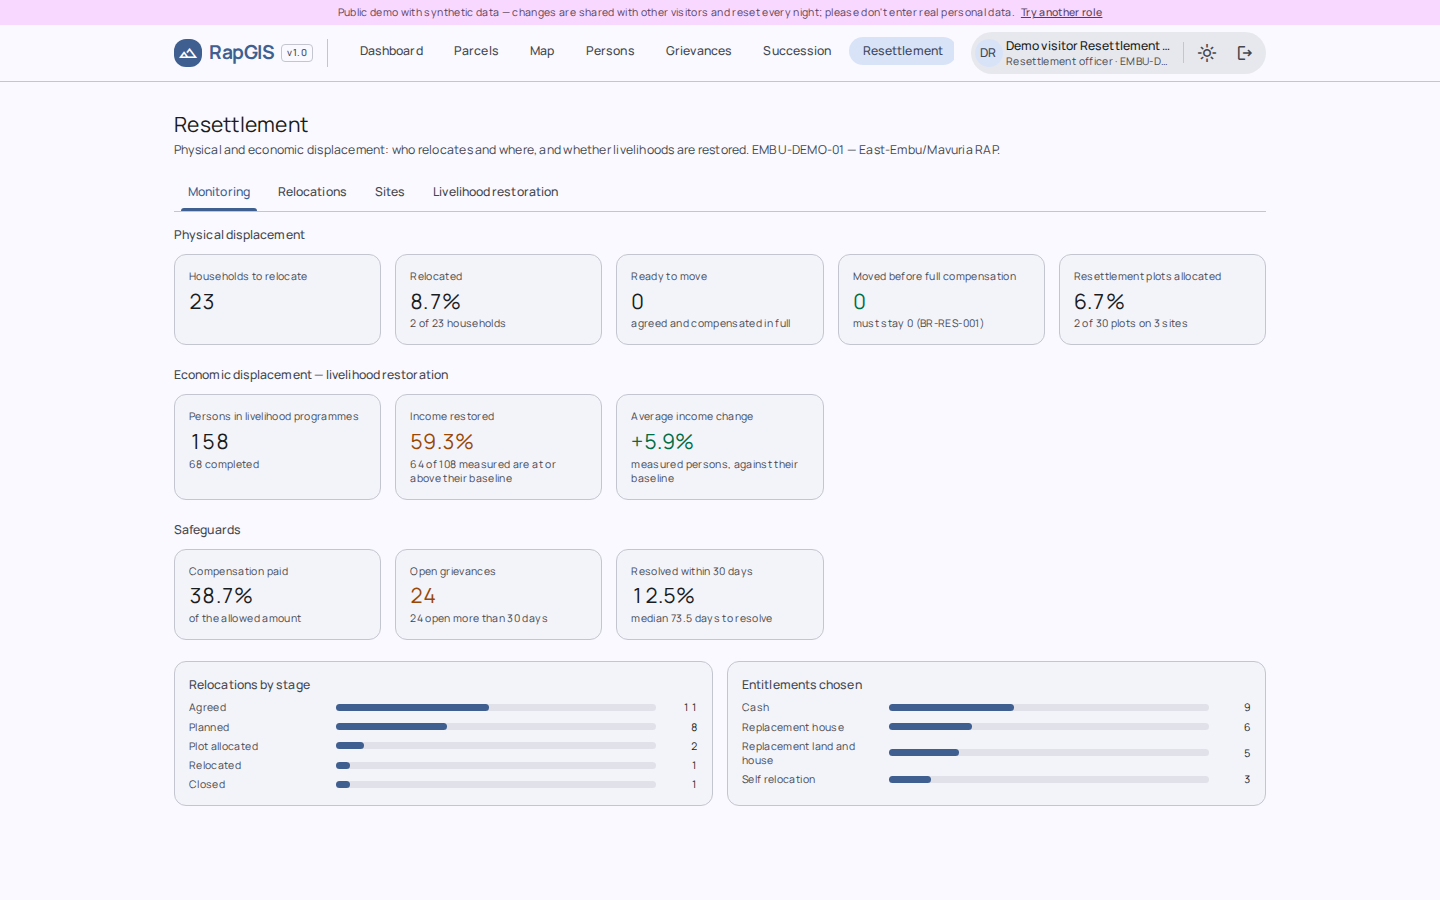This screenshot has width=1440, height=900.
Task: Click the Income restored 59.3% value
Action: [x=442, y=442]
